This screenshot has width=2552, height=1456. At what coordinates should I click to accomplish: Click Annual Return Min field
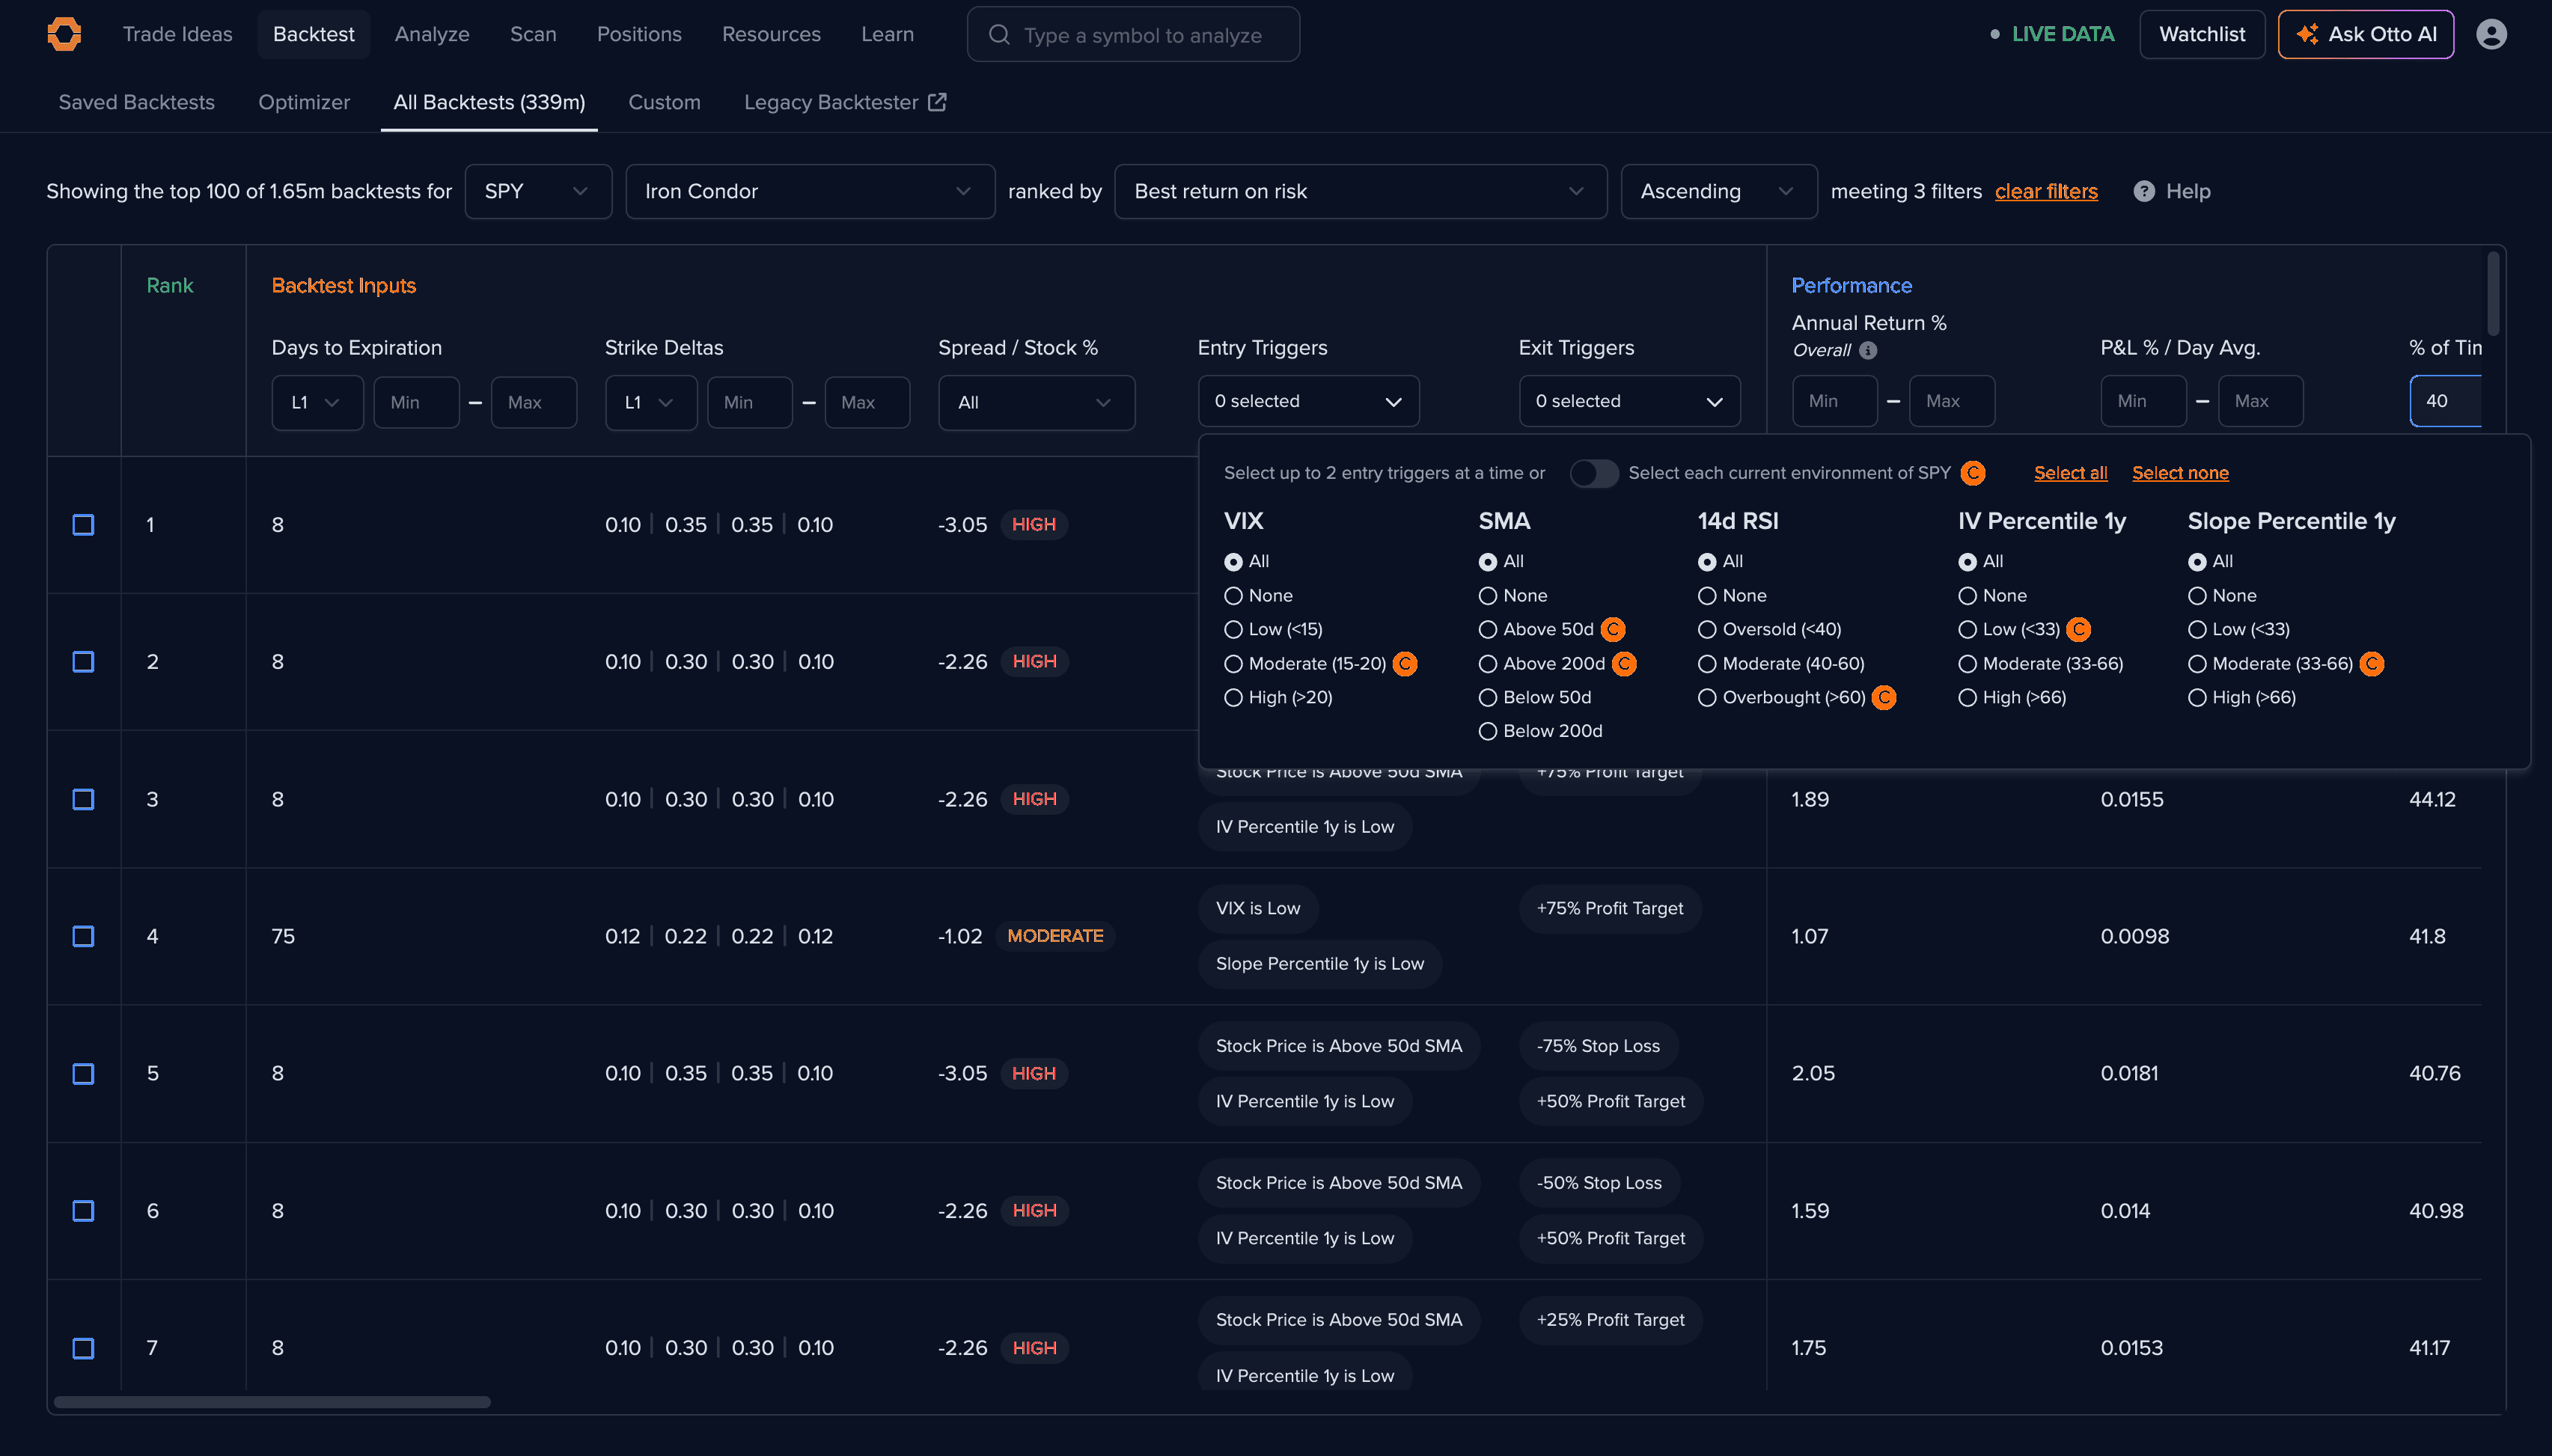[1834, 401]
